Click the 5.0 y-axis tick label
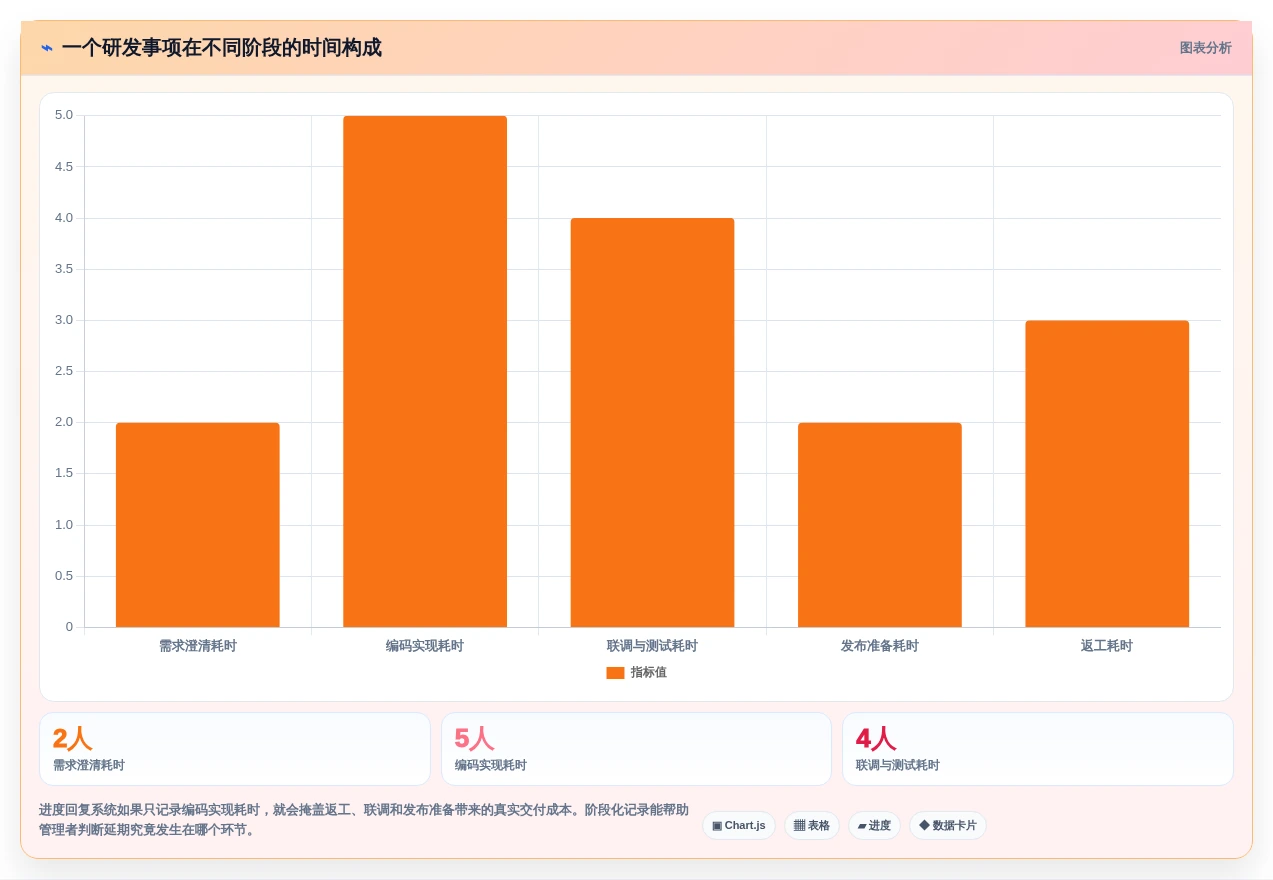This screenshot has height=880, width=1273. click(64, 115)
